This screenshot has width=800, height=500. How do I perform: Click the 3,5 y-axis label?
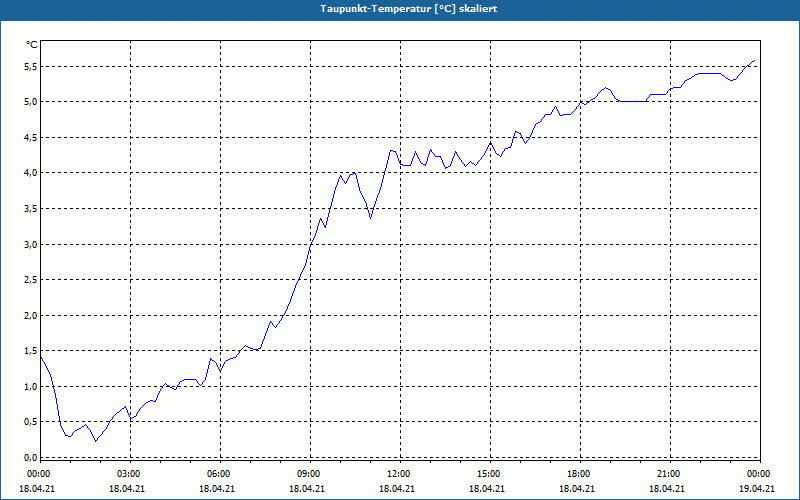tap(31, 209)
